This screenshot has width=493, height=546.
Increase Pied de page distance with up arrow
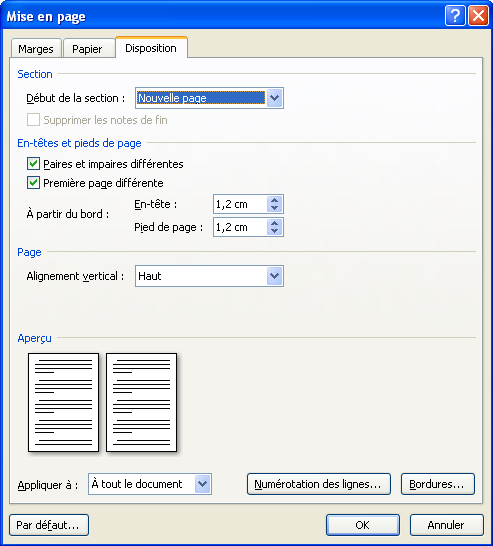point(274,223)
